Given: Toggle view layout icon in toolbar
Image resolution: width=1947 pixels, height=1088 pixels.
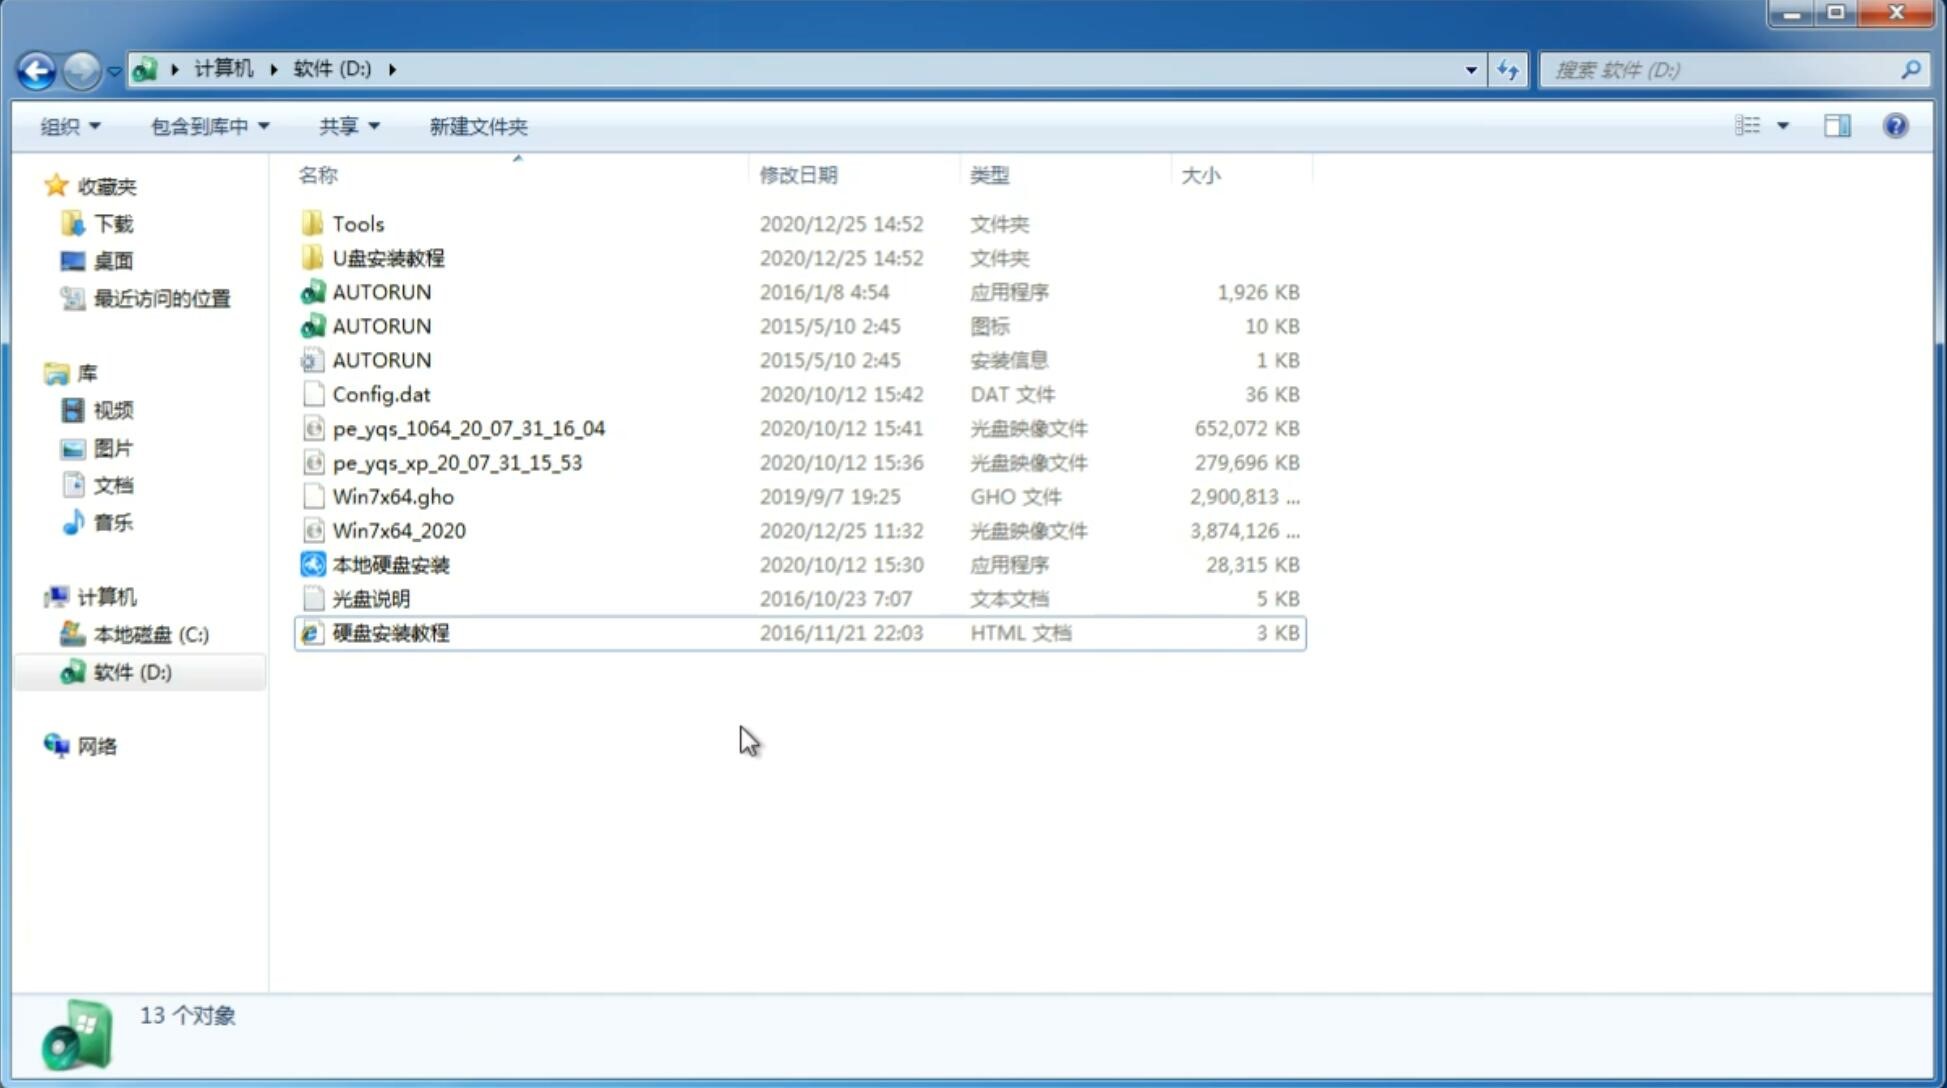Looking at the screenshot, I should 1837,126.
